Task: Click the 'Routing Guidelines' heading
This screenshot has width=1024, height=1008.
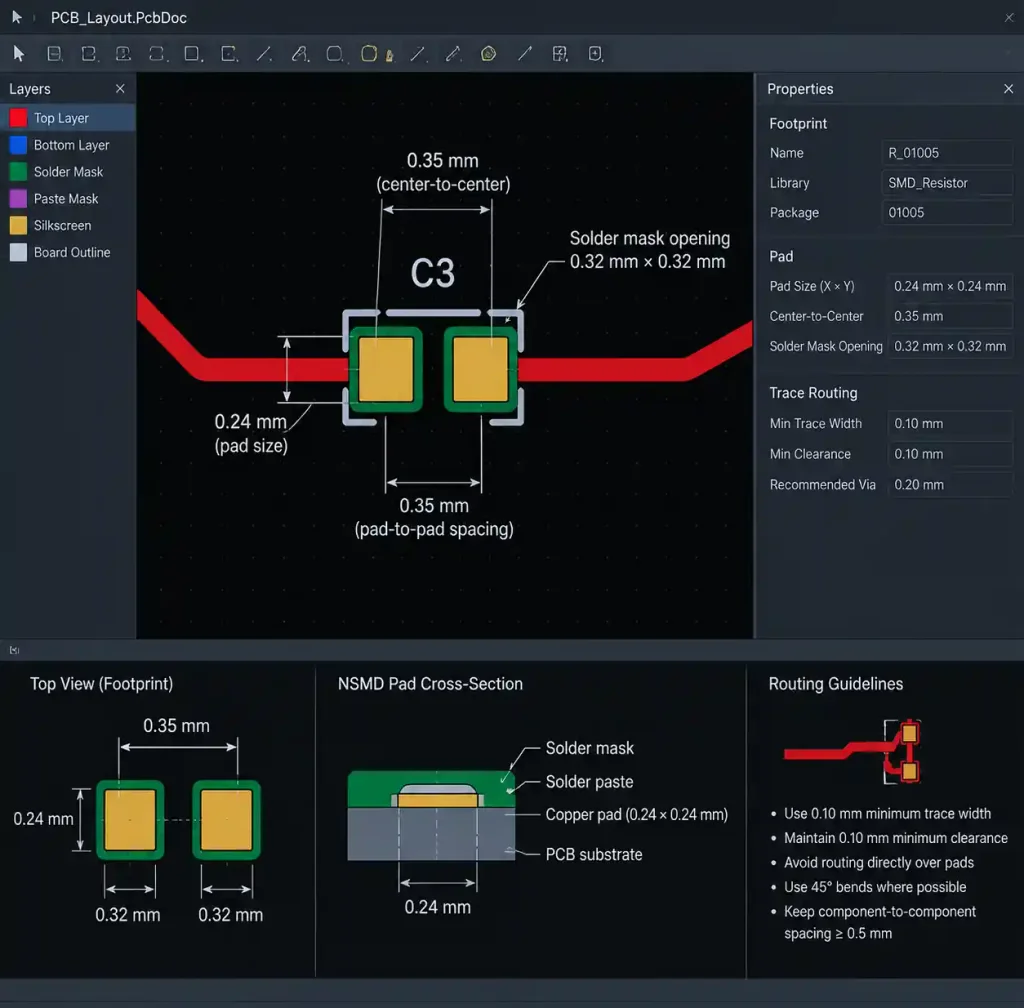Action: [x=835, y=684]
